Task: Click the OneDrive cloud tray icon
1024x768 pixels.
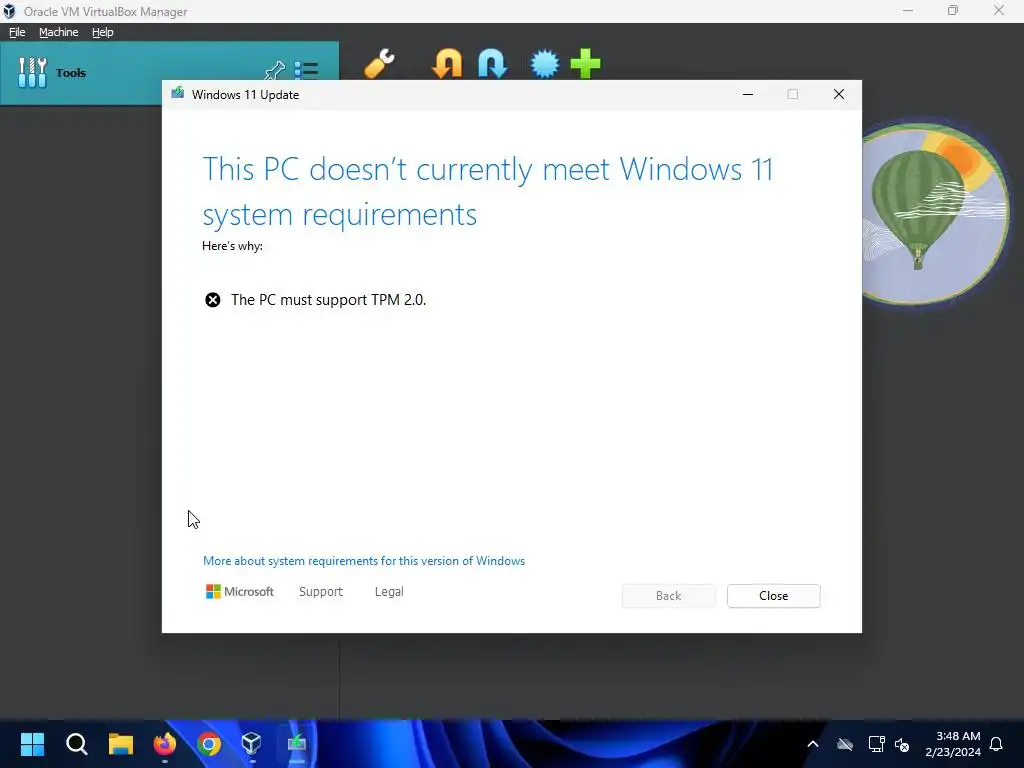Action: (x=845, y=744)
